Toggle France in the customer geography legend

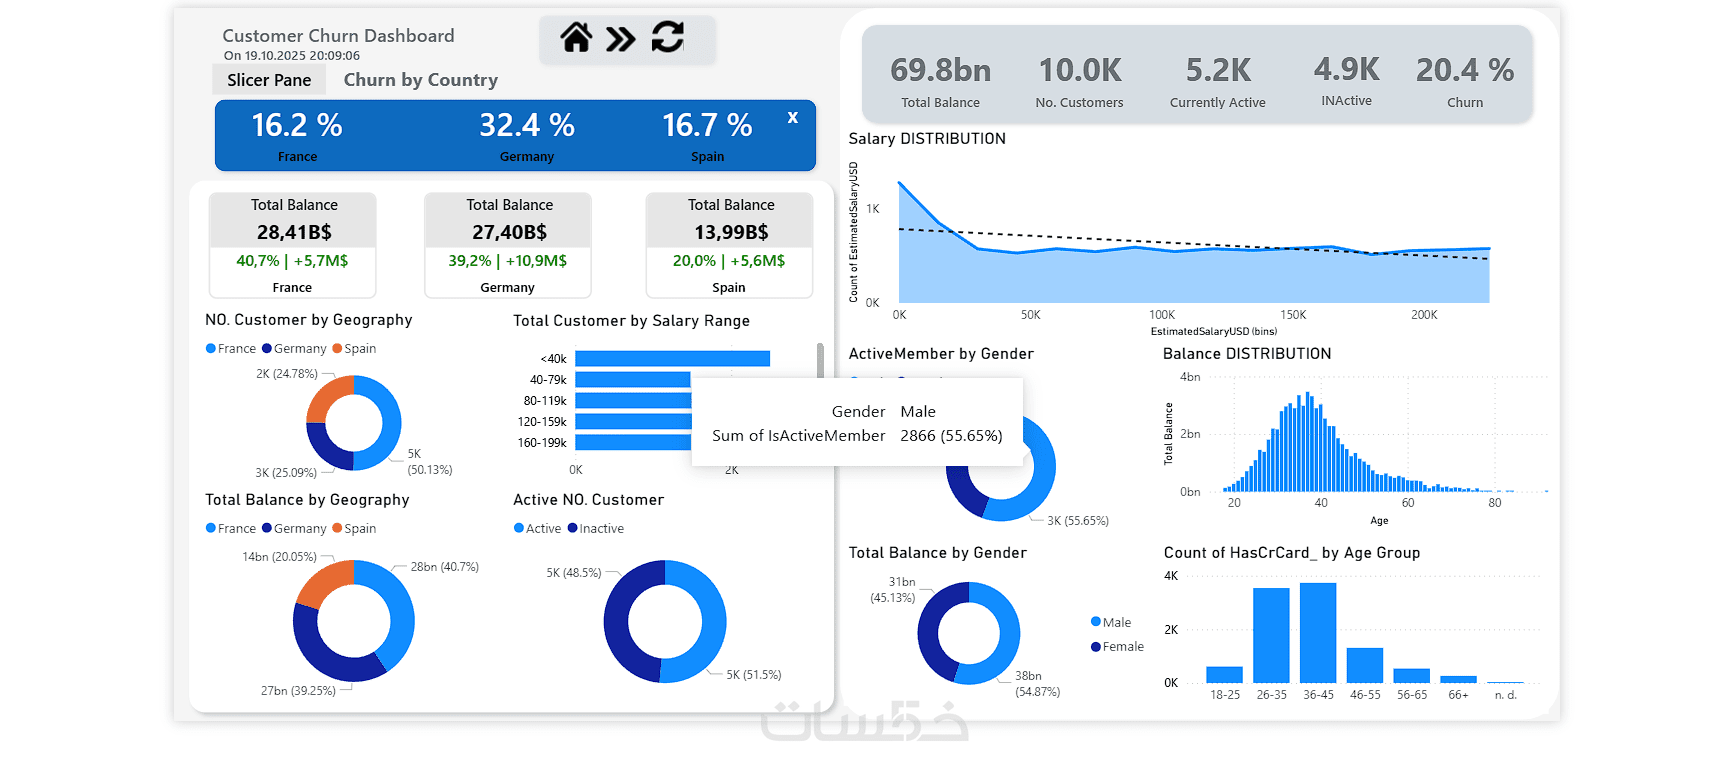[231, 349]
